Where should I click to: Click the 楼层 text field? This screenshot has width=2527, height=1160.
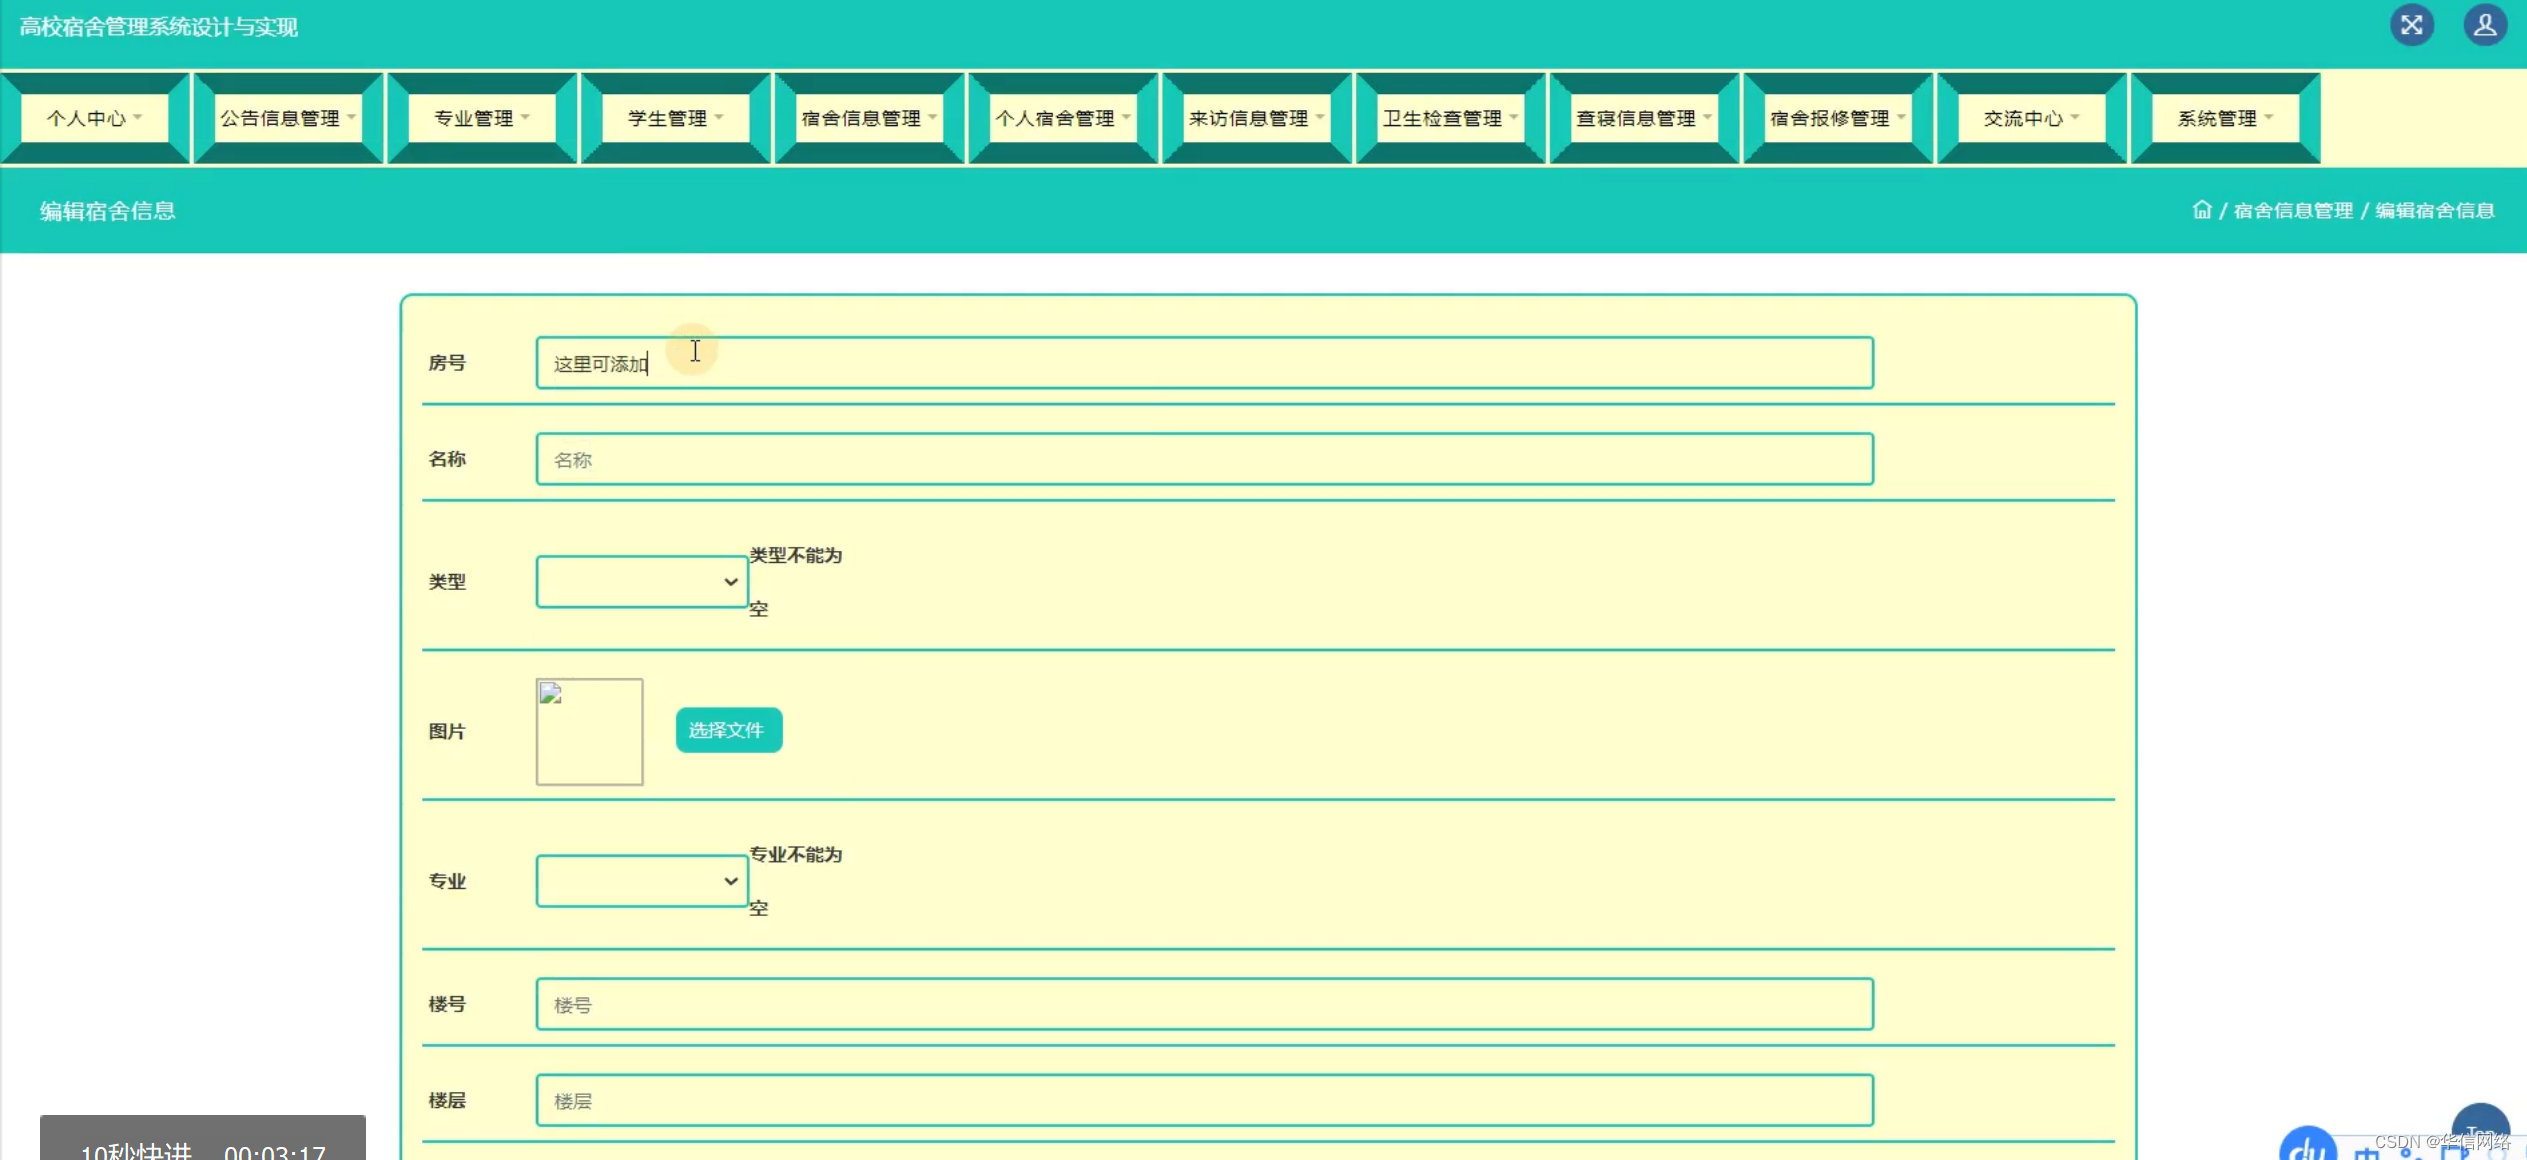point(1204,1100)
